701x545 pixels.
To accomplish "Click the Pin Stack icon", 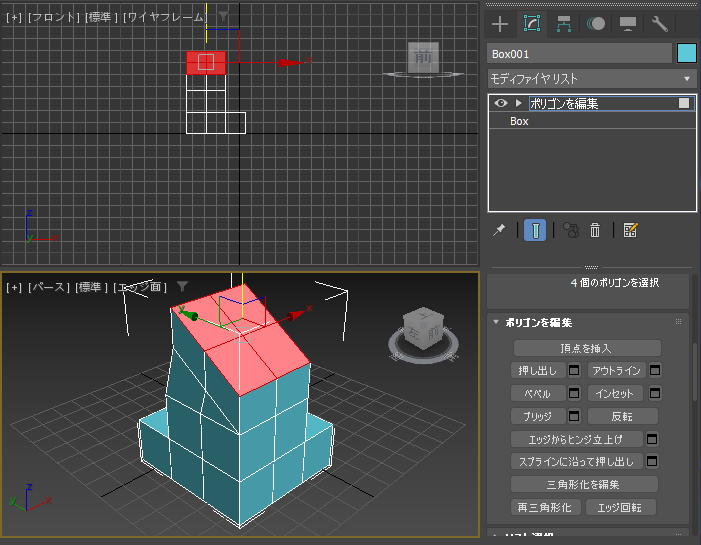I will pyautogui.click(x=499, y=230).
